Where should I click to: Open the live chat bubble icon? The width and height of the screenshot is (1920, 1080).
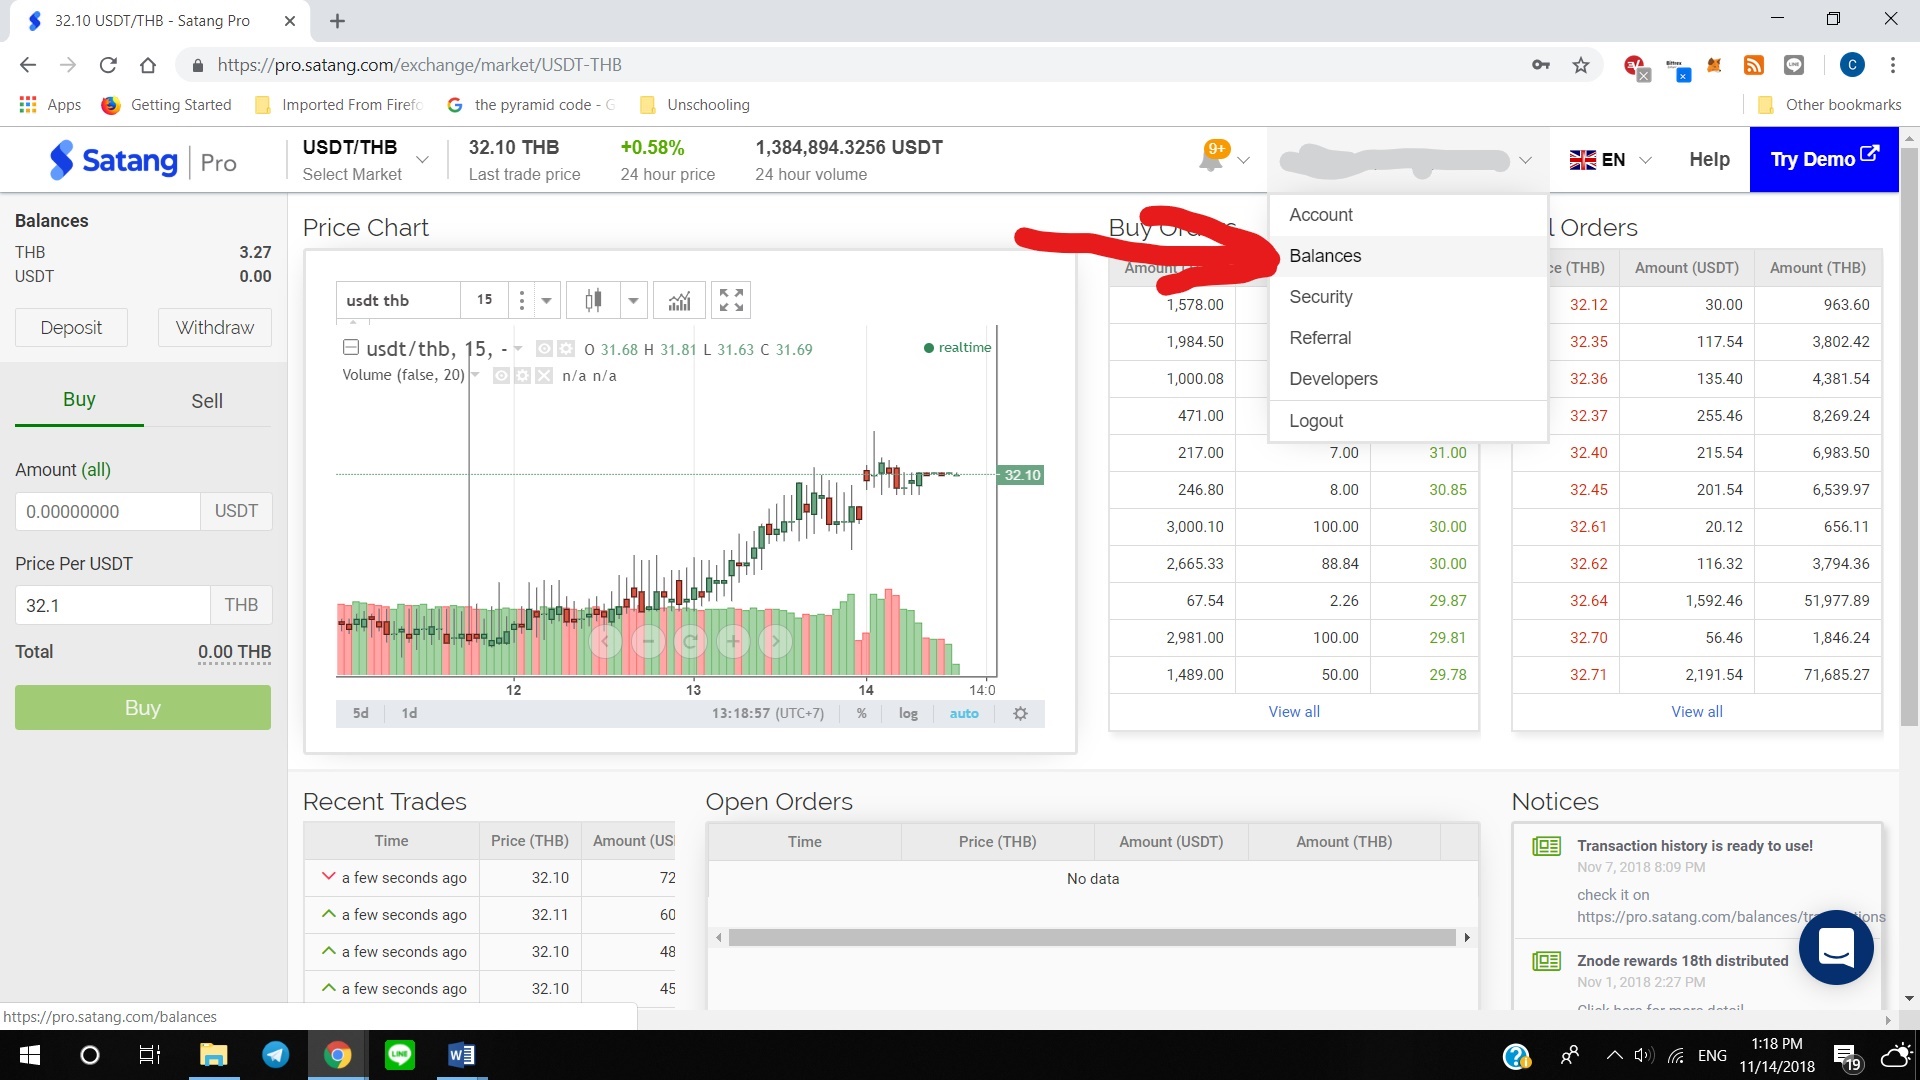[x=1836, y=947]
